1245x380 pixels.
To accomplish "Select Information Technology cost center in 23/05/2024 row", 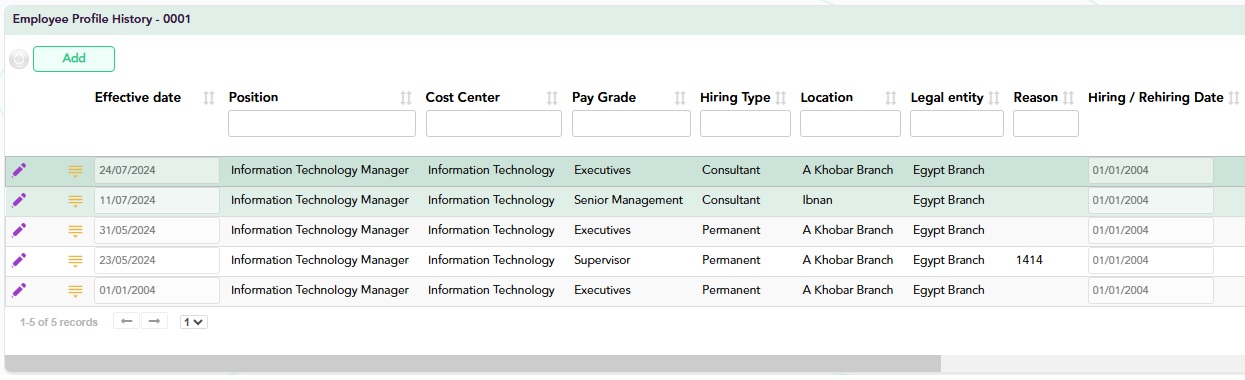I will pyautogui.click(x=491, y=260).
